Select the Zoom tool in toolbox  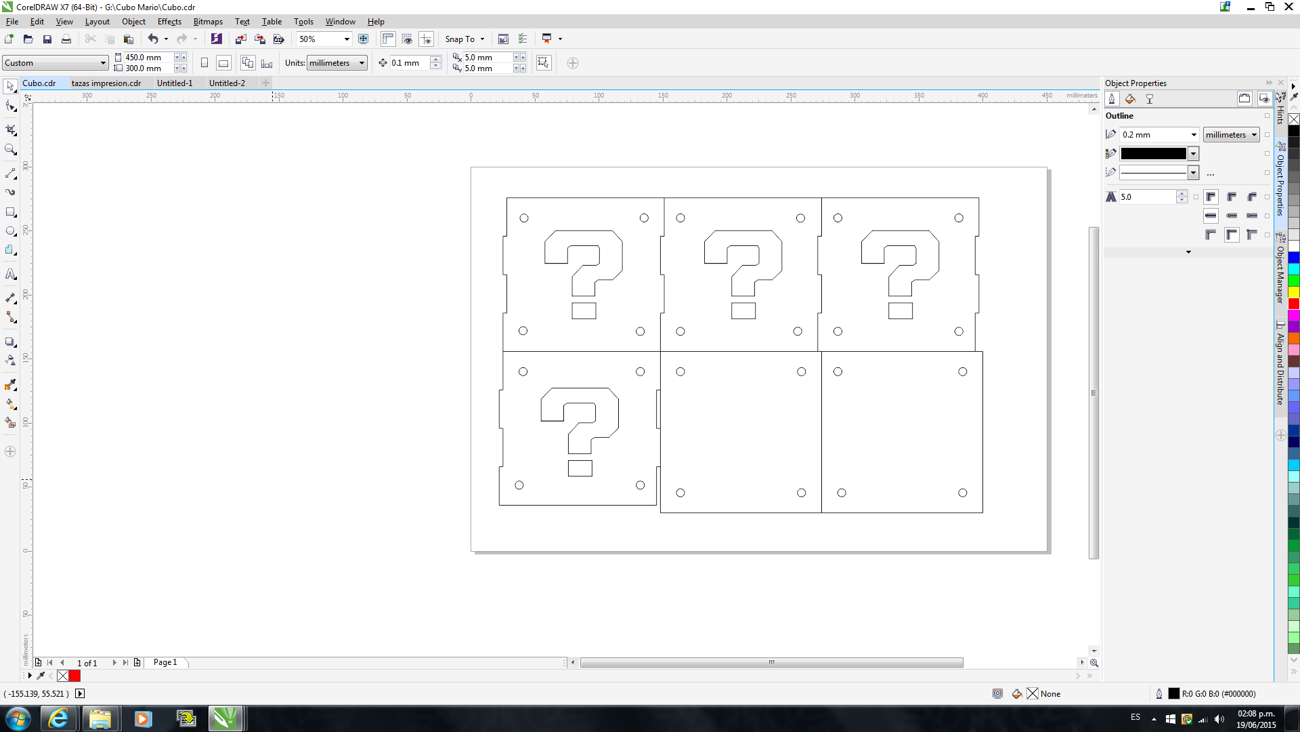(x=11, y=150)
